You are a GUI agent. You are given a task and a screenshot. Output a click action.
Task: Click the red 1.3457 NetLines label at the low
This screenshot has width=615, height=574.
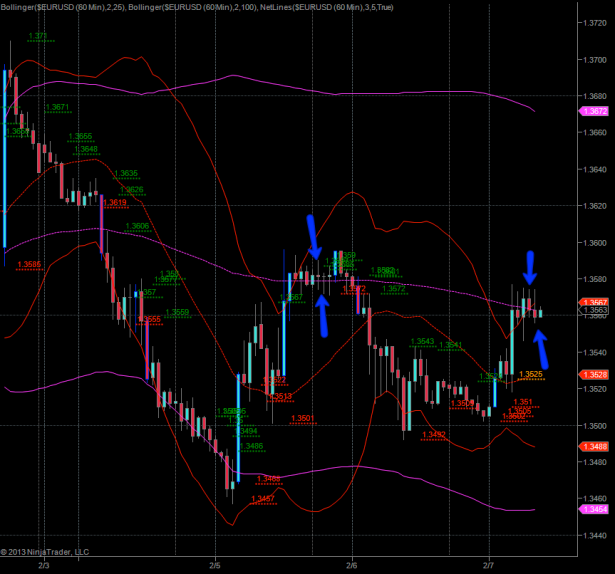tap(263, 498)
